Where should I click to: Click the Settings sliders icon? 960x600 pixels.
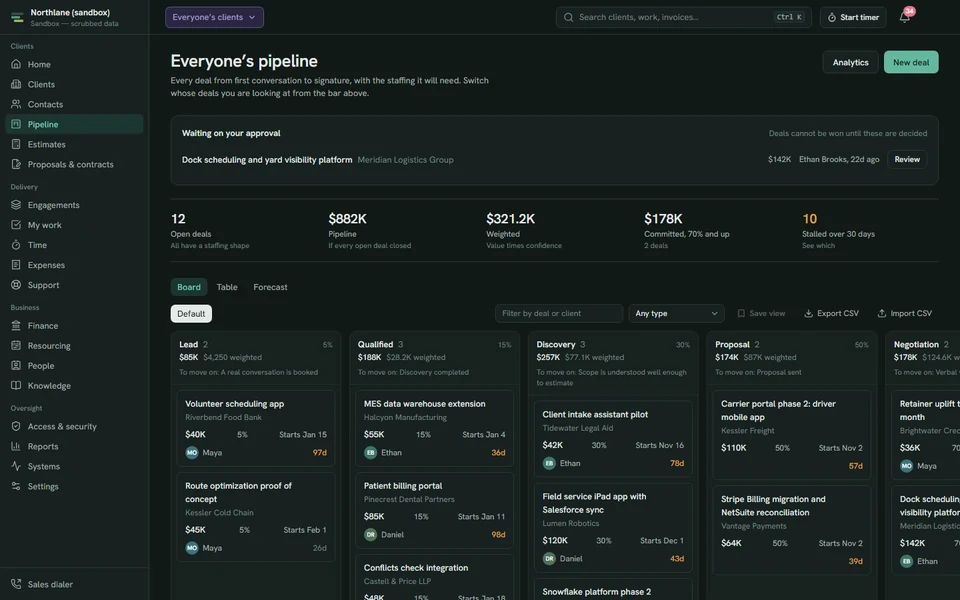16,486
